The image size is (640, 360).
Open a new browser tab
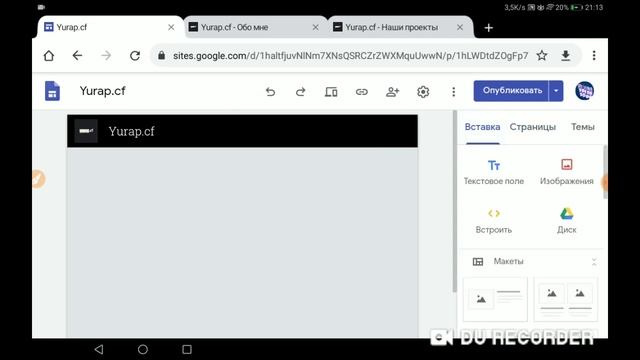click(489, 28)
